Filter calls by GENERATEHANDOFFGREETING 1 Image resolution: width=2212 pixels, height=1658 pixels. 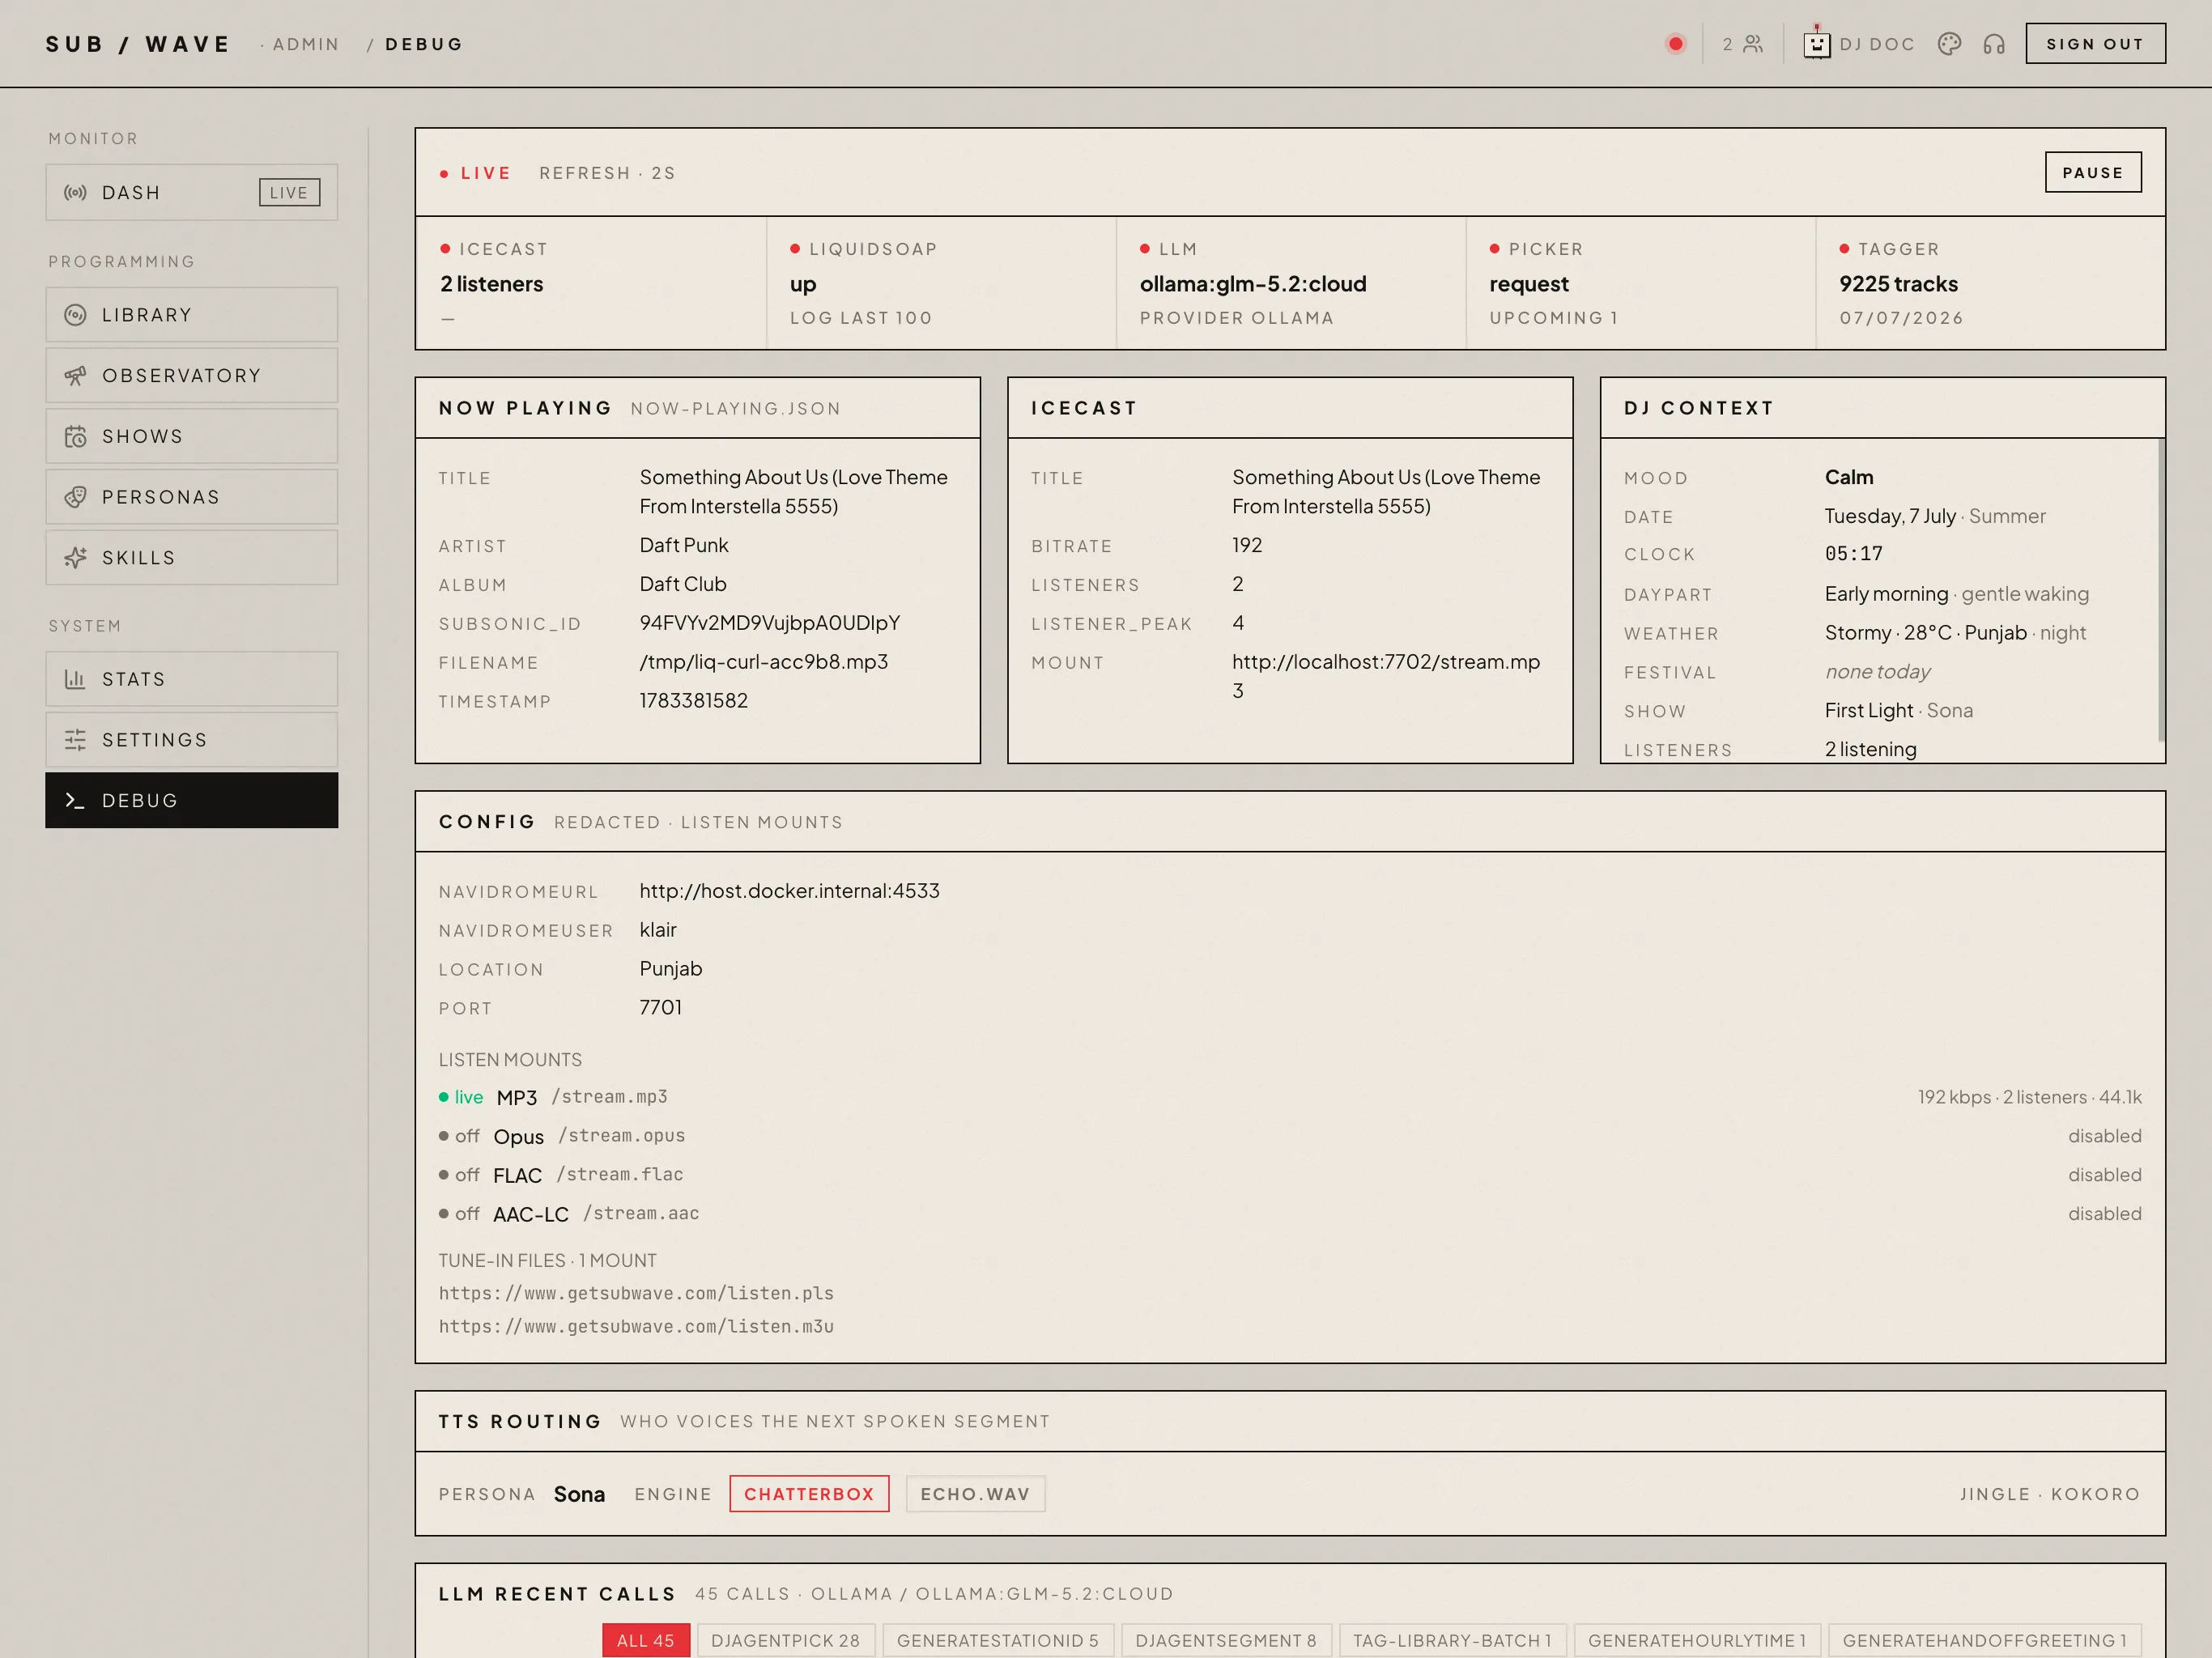click(x=1985, y=1640)
